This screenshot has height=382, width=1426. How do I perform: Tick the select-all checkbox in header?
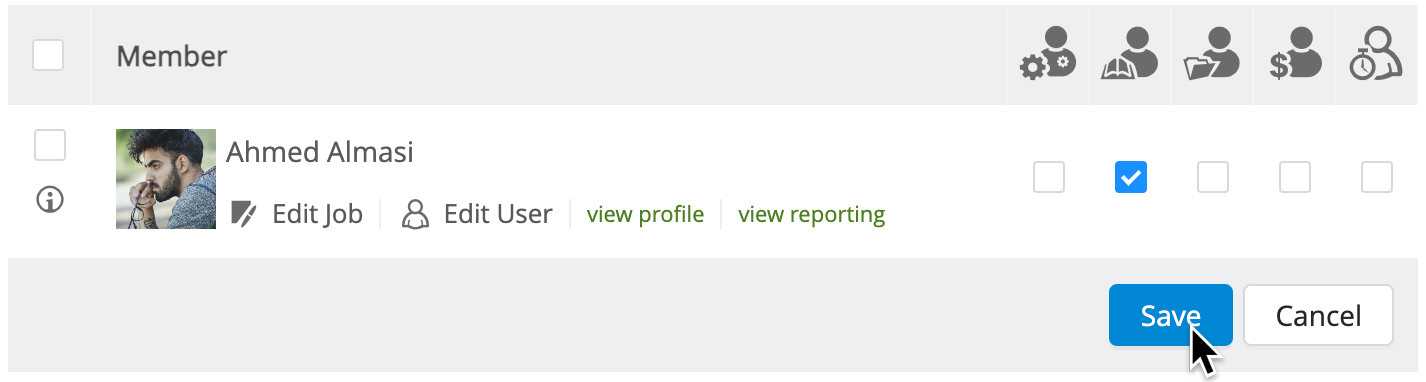[48, 55]
